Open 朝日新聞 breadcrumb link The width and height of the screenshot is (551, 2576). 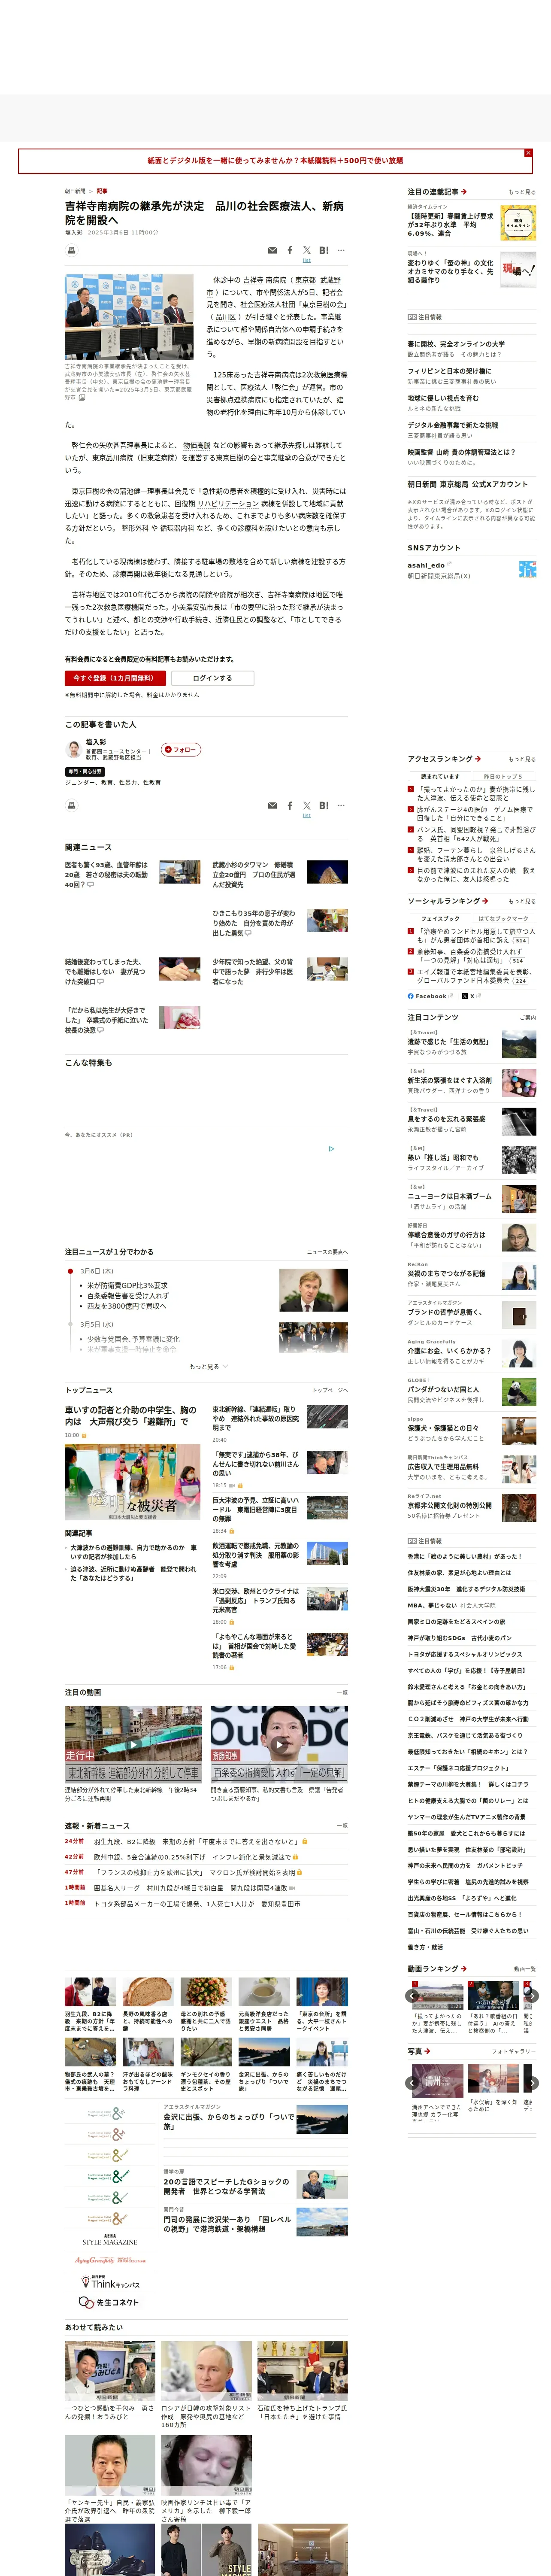(75, 191)
